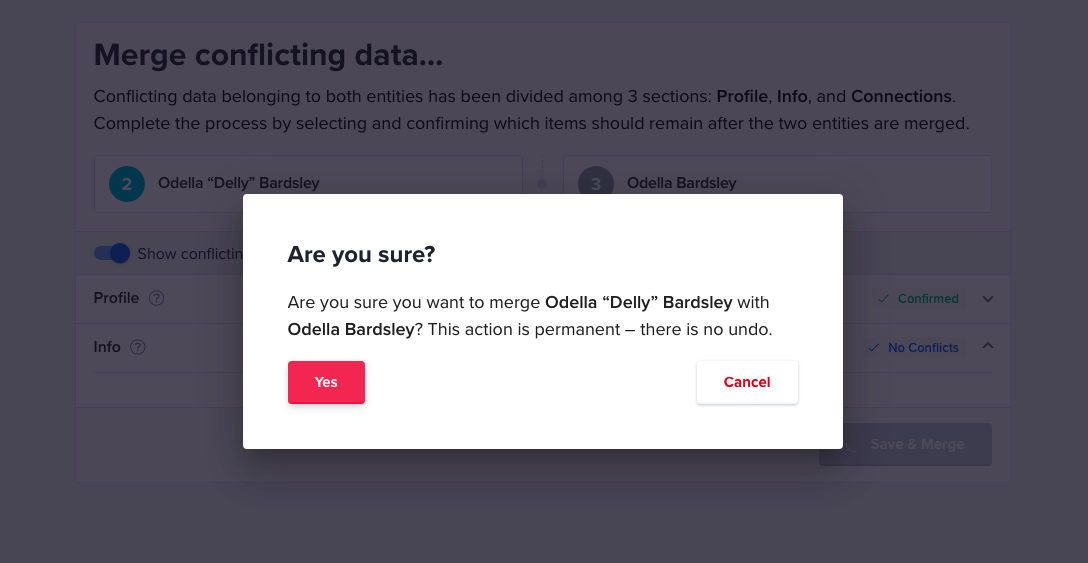Click the step 3 circle icon
The image size is (1088, 563).
(x=596, y=184)
